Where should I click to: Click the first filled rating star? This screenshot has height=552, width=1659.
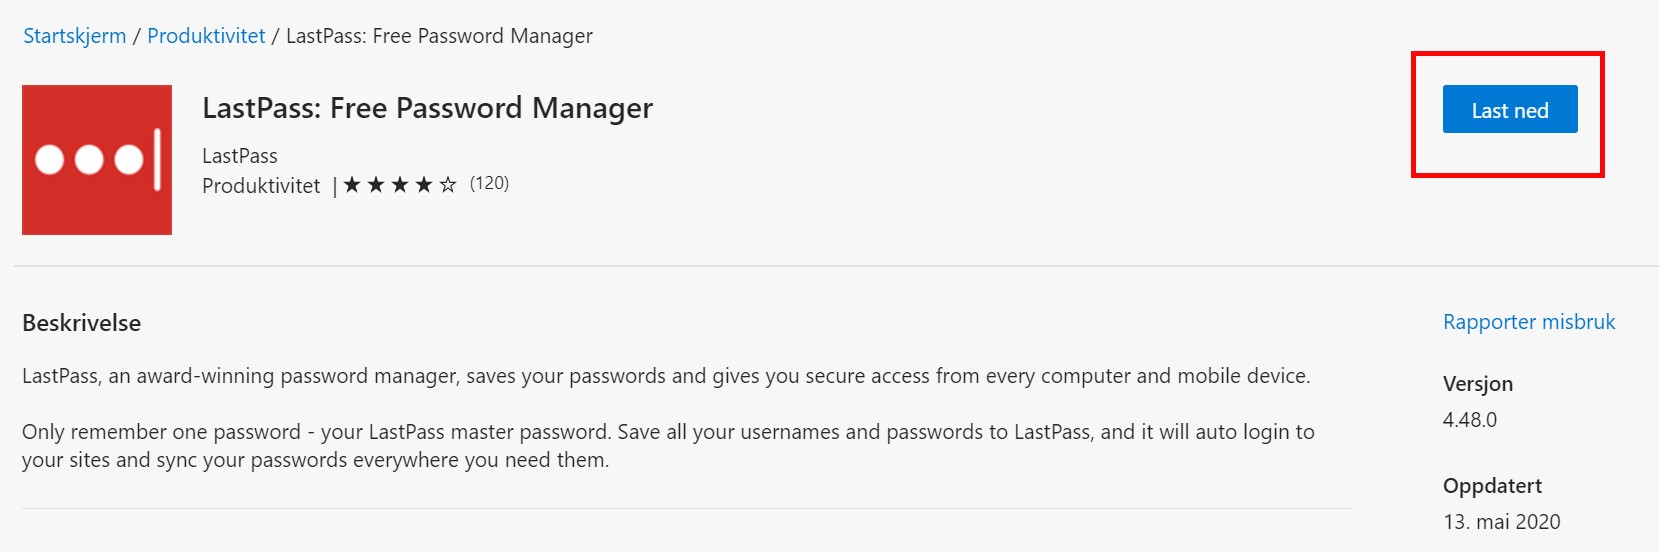pyautogui.click(x=352, y=184)
